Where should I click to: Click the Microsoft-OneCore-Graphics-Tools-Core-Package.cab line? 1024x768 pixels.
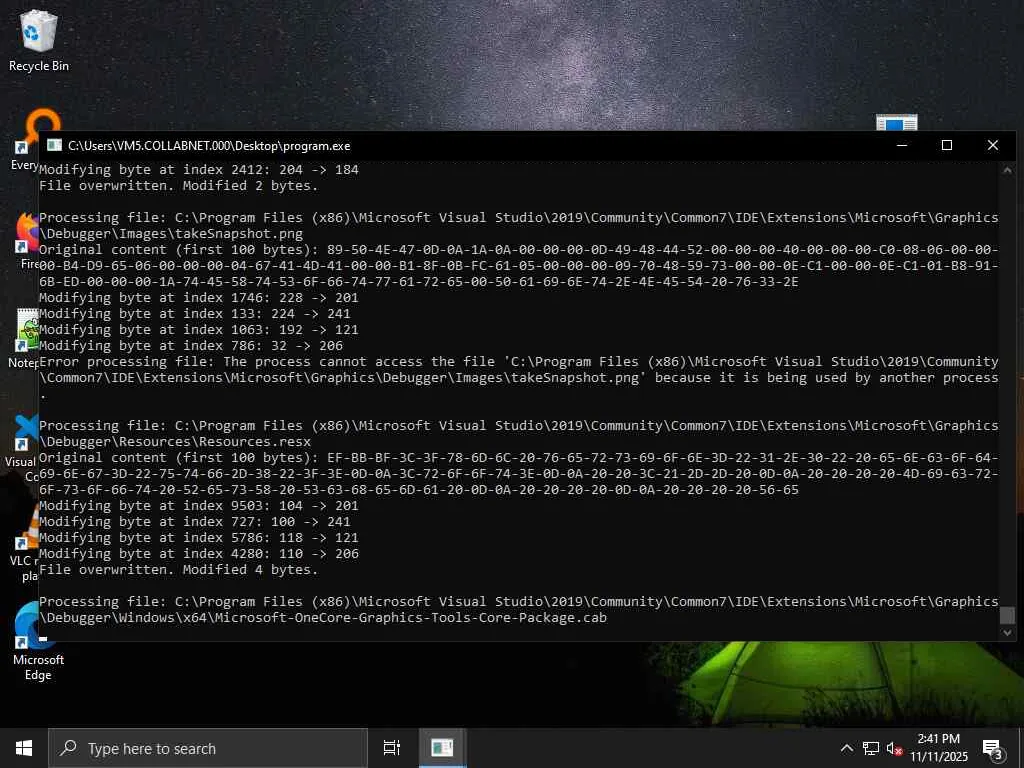[x=323, y=617]
